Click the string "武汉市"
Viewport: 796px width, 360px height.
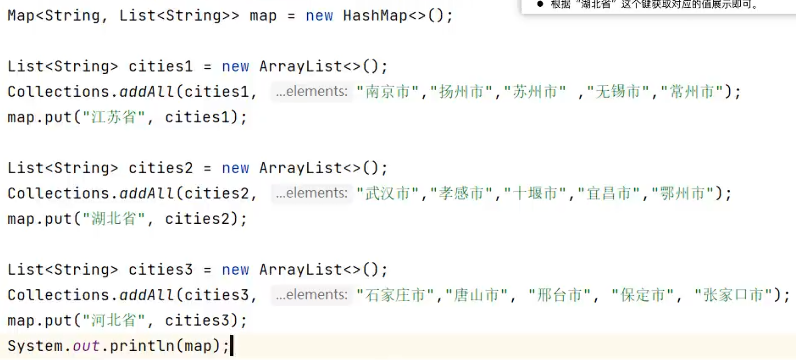tap(388, 193)
